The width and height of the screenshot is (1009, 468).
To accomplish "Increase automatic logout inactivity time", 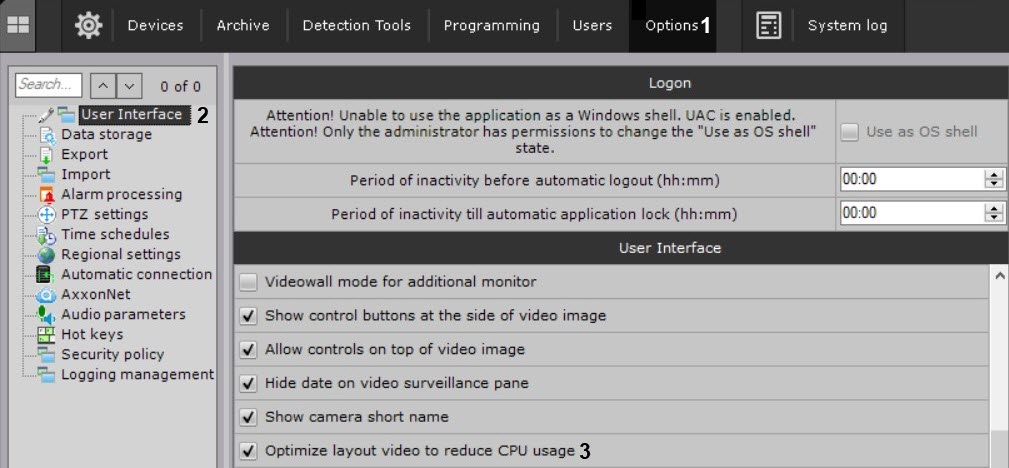I will pos(993,175).
